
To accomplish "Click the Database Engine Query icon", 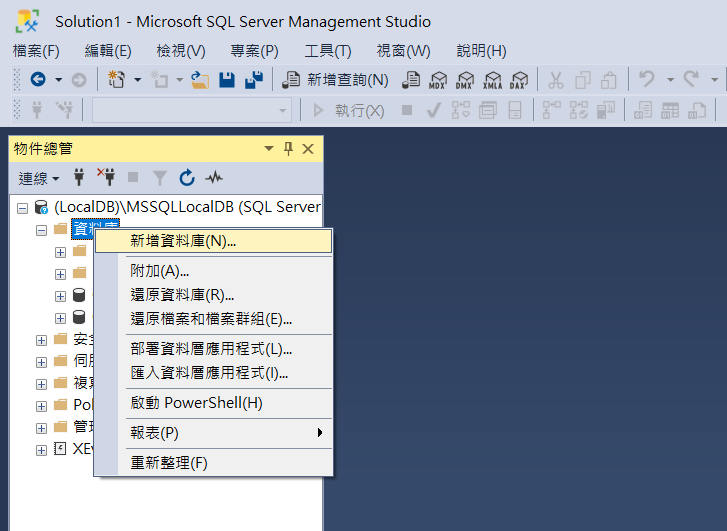I will pyautogui.click(x=411, y=80).
